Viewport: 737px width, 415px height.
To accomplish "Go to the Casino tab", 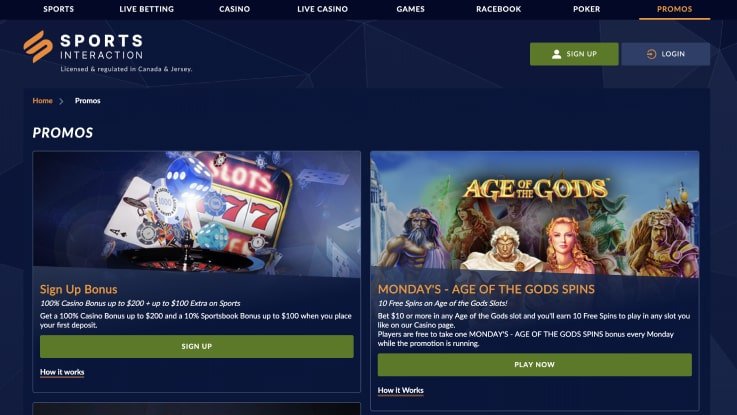I will point(235,9).
